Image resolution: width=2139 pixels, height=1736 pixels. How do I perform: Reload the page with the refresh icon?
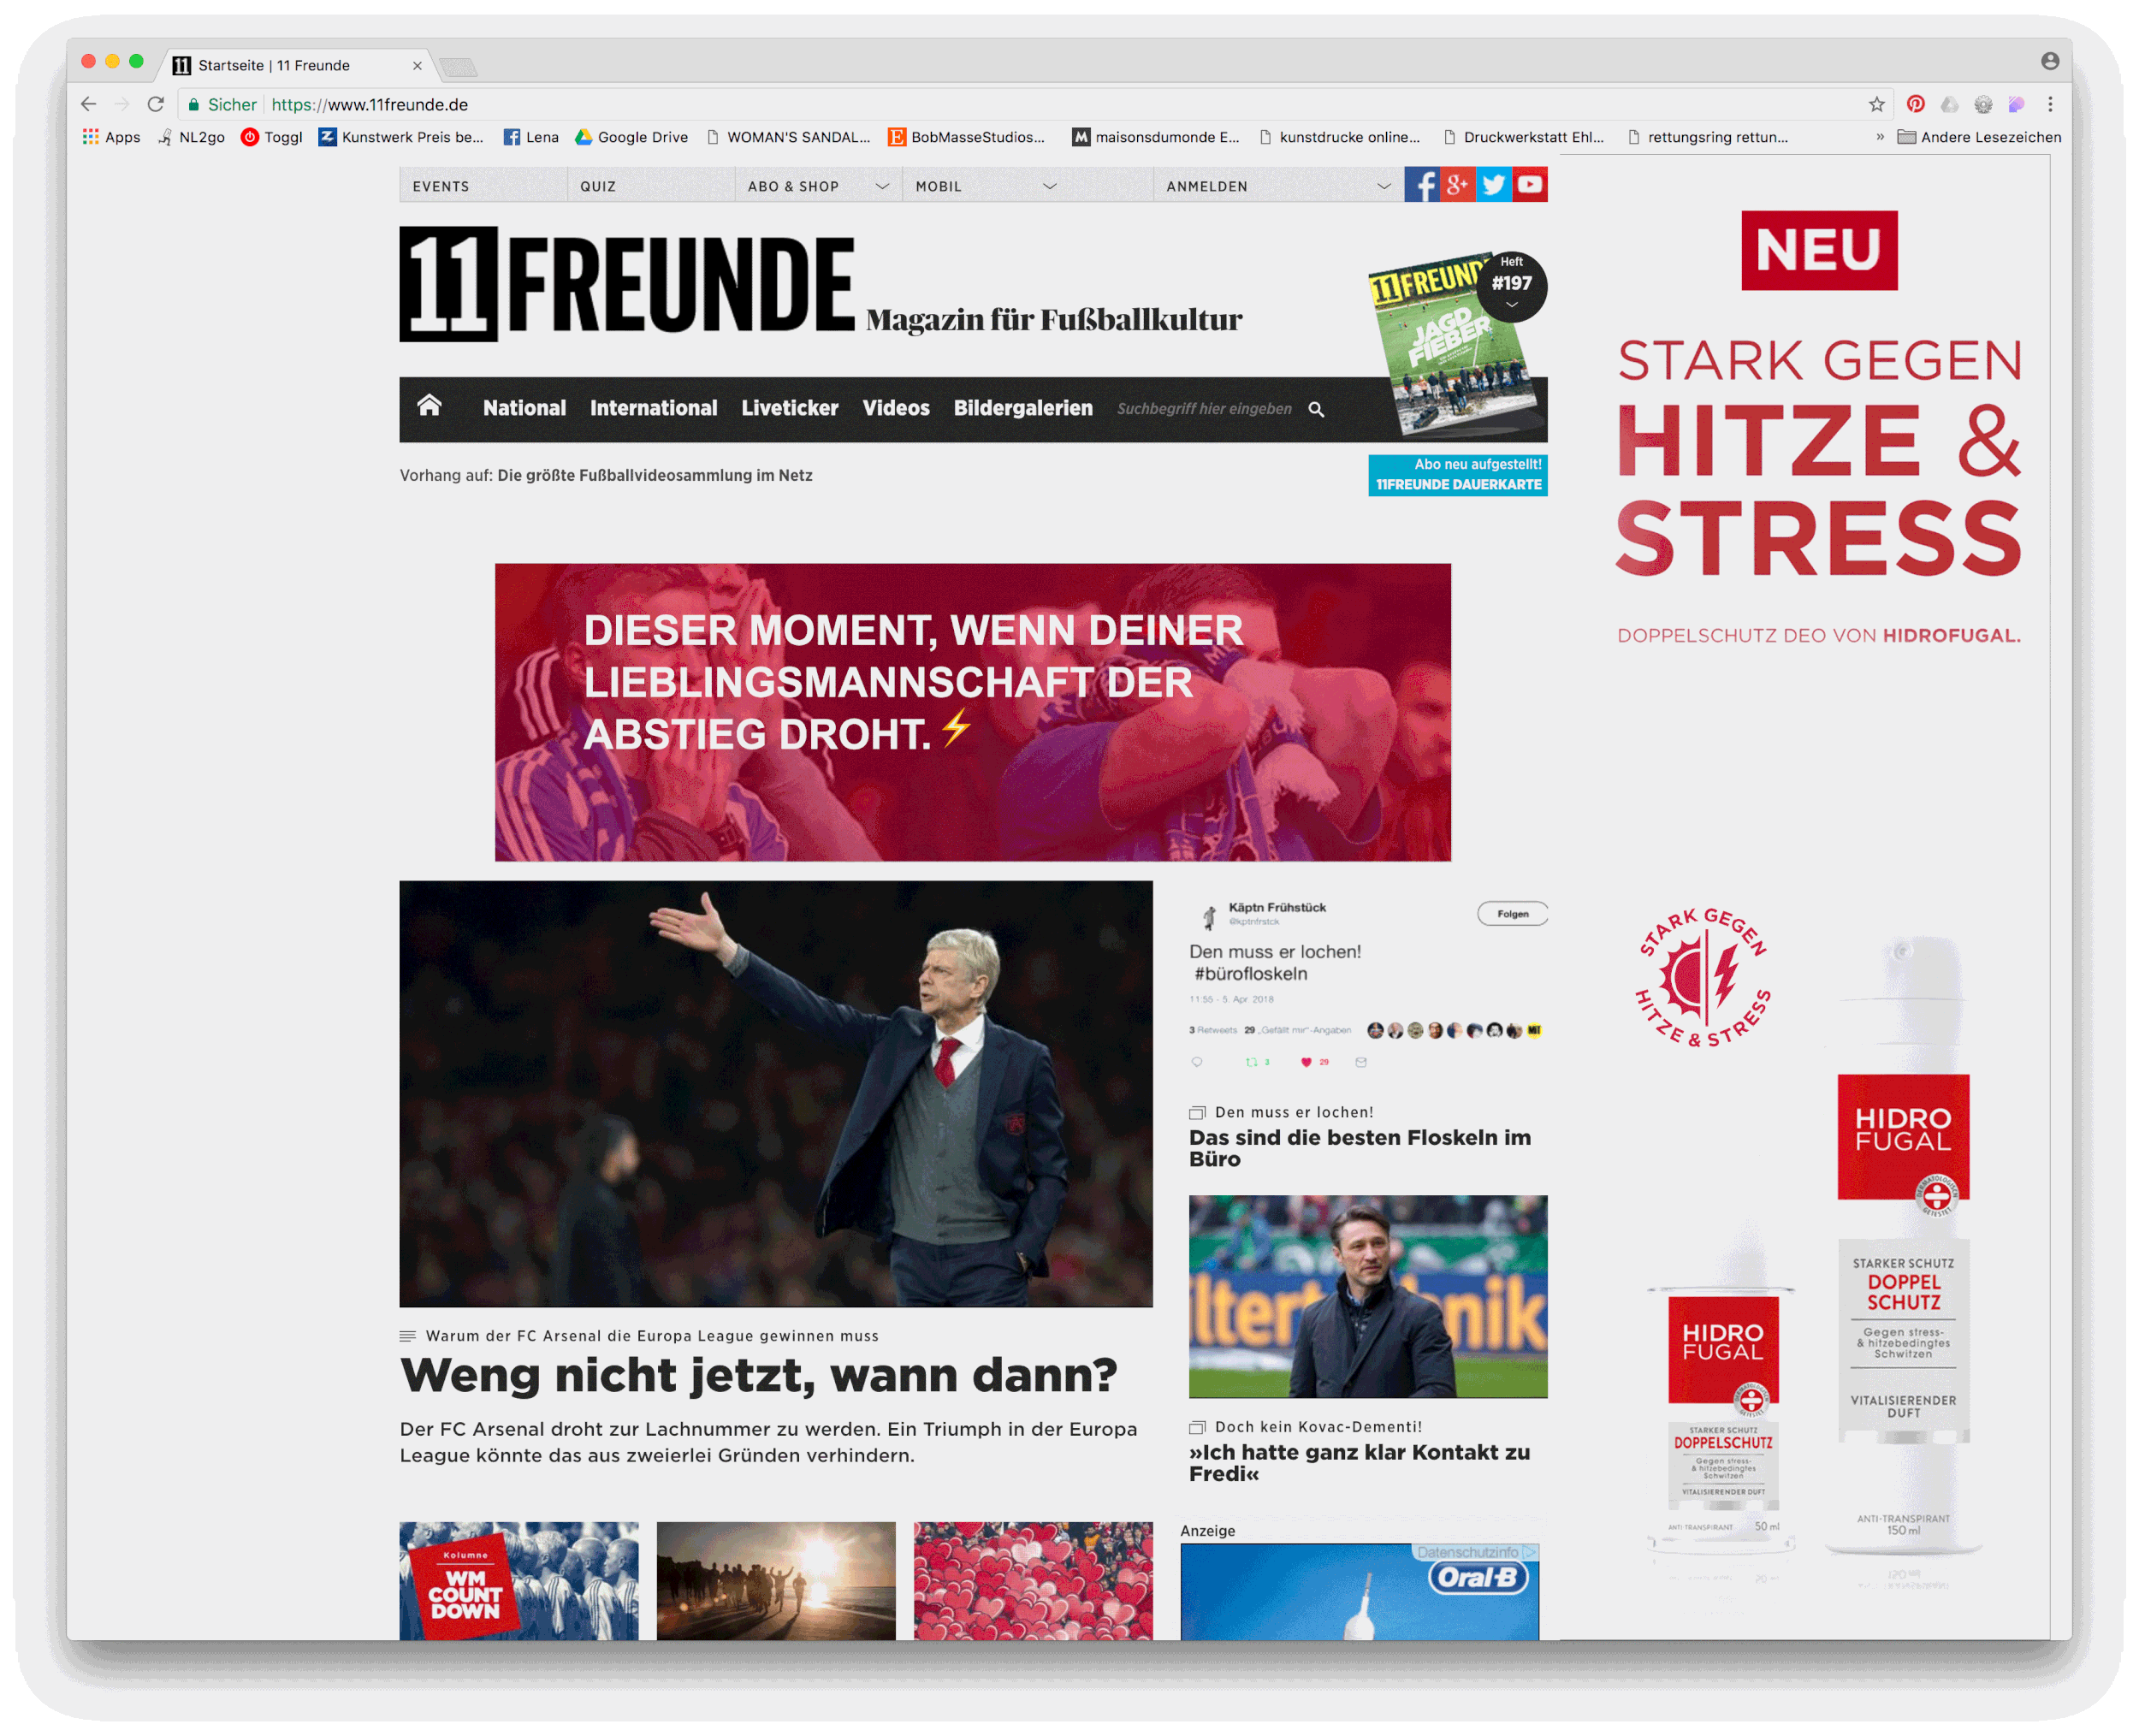tap(155, 104)
